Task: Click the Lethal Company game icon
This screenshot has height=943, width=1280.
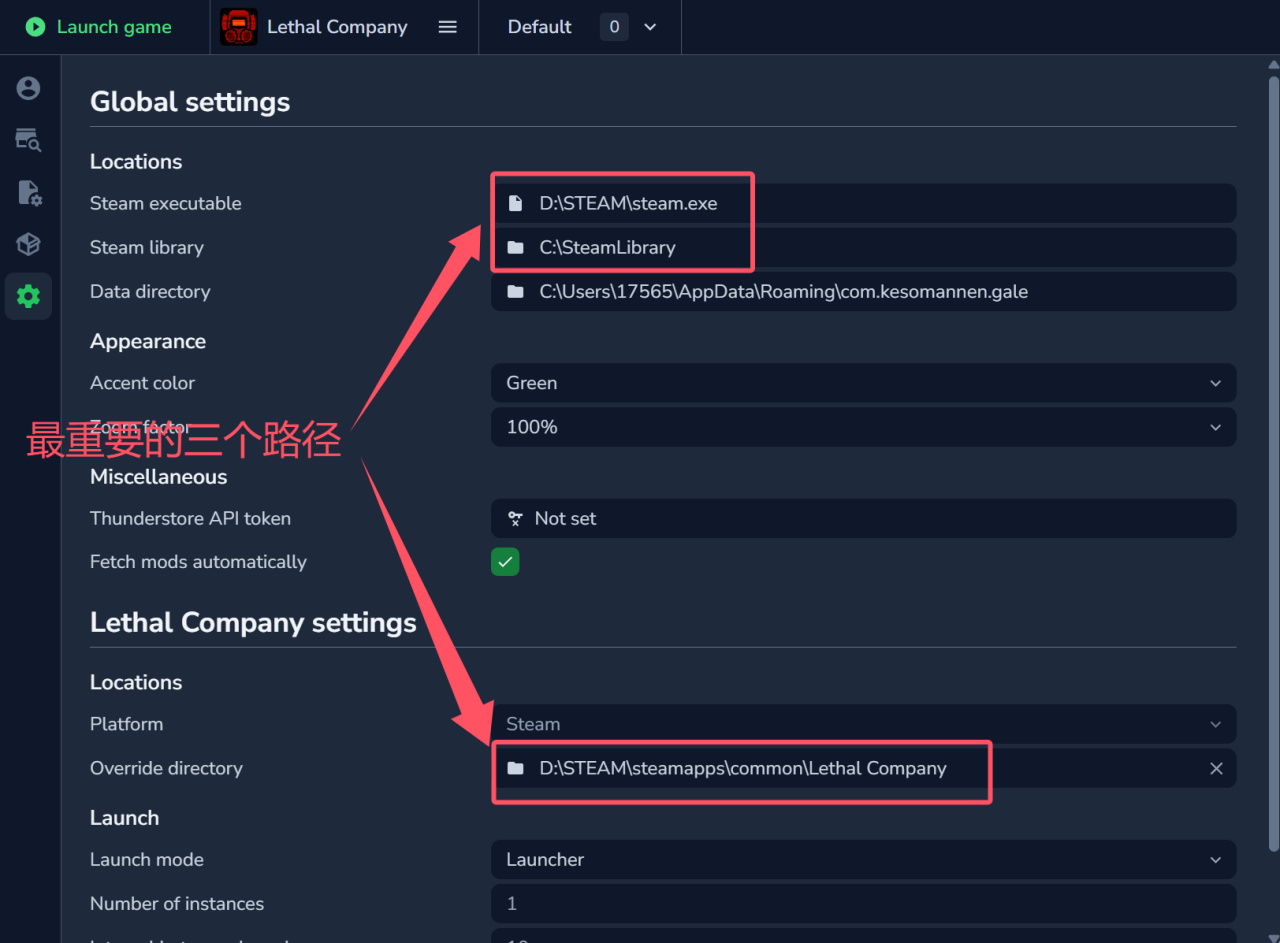Action: pyautogui.click(x=239, y=27)
